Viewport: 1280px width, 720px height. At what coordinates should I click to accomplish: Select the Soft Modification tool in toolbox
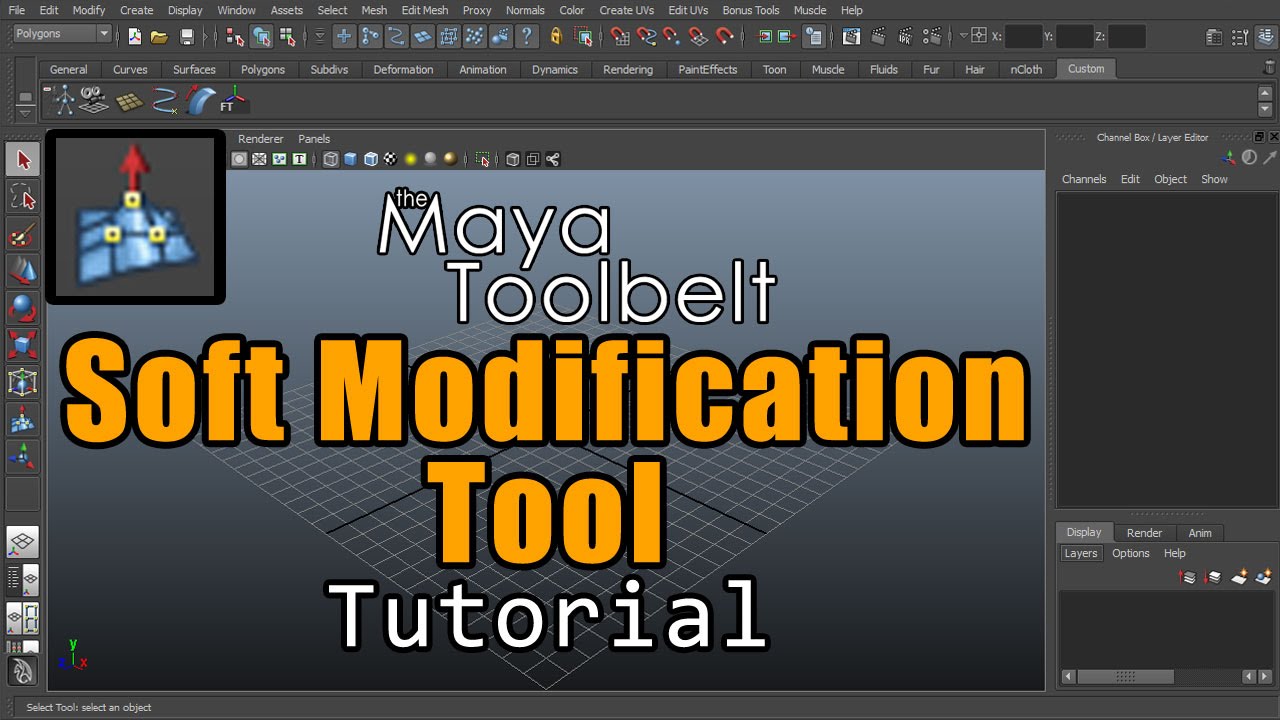pyautogui.click(x=23, y=419)
